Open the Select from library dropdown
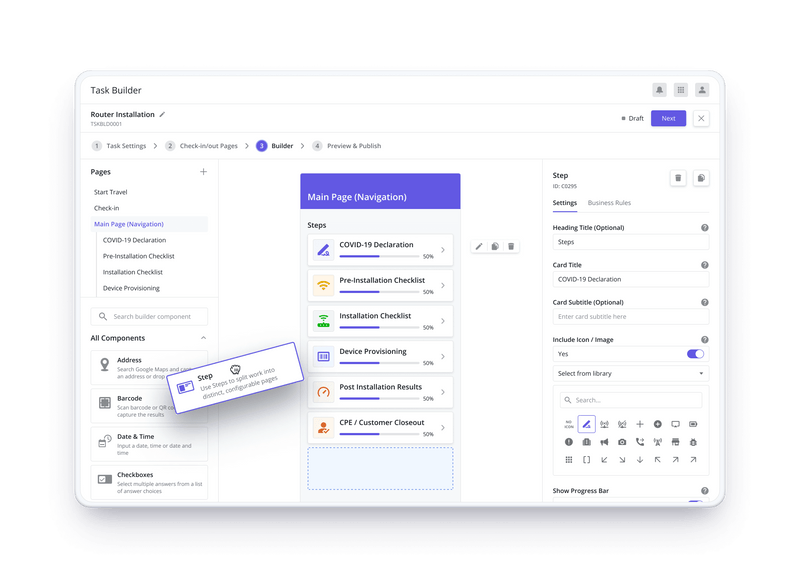The width and height of the screenshot is (800, 578). (631, 373)
